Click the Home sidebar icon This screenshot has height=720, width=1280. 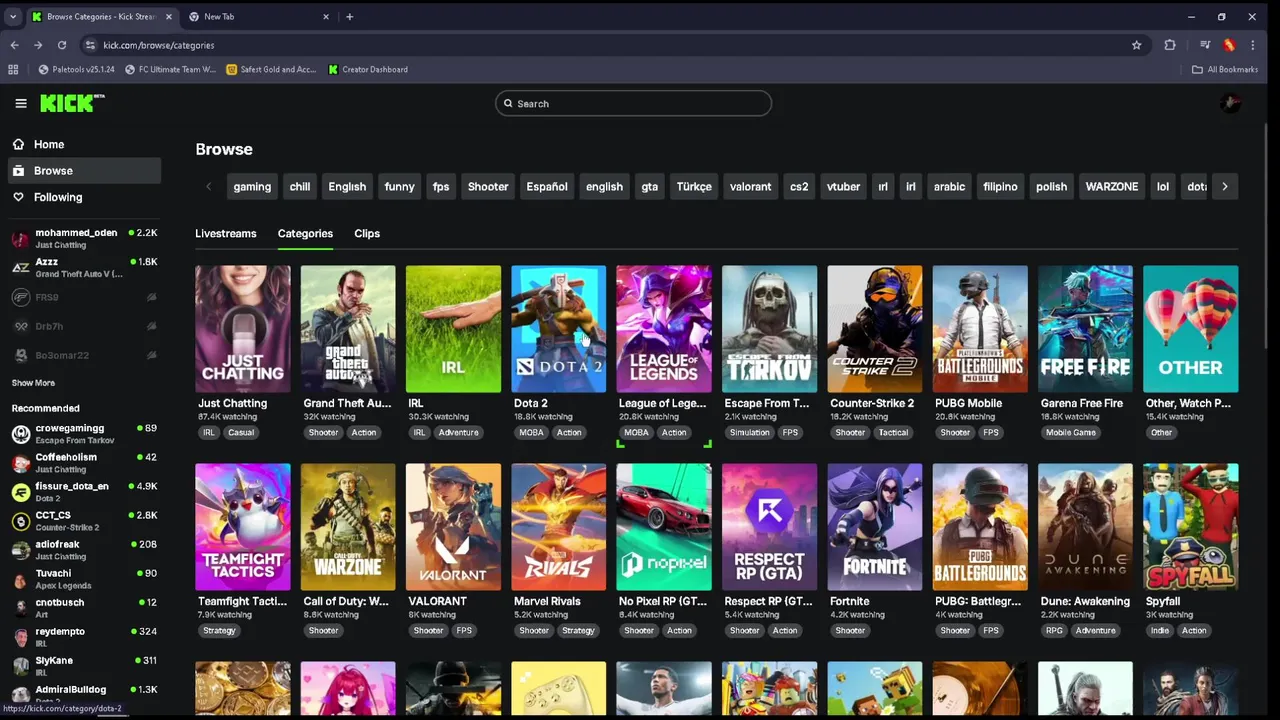tap(18, 144)
